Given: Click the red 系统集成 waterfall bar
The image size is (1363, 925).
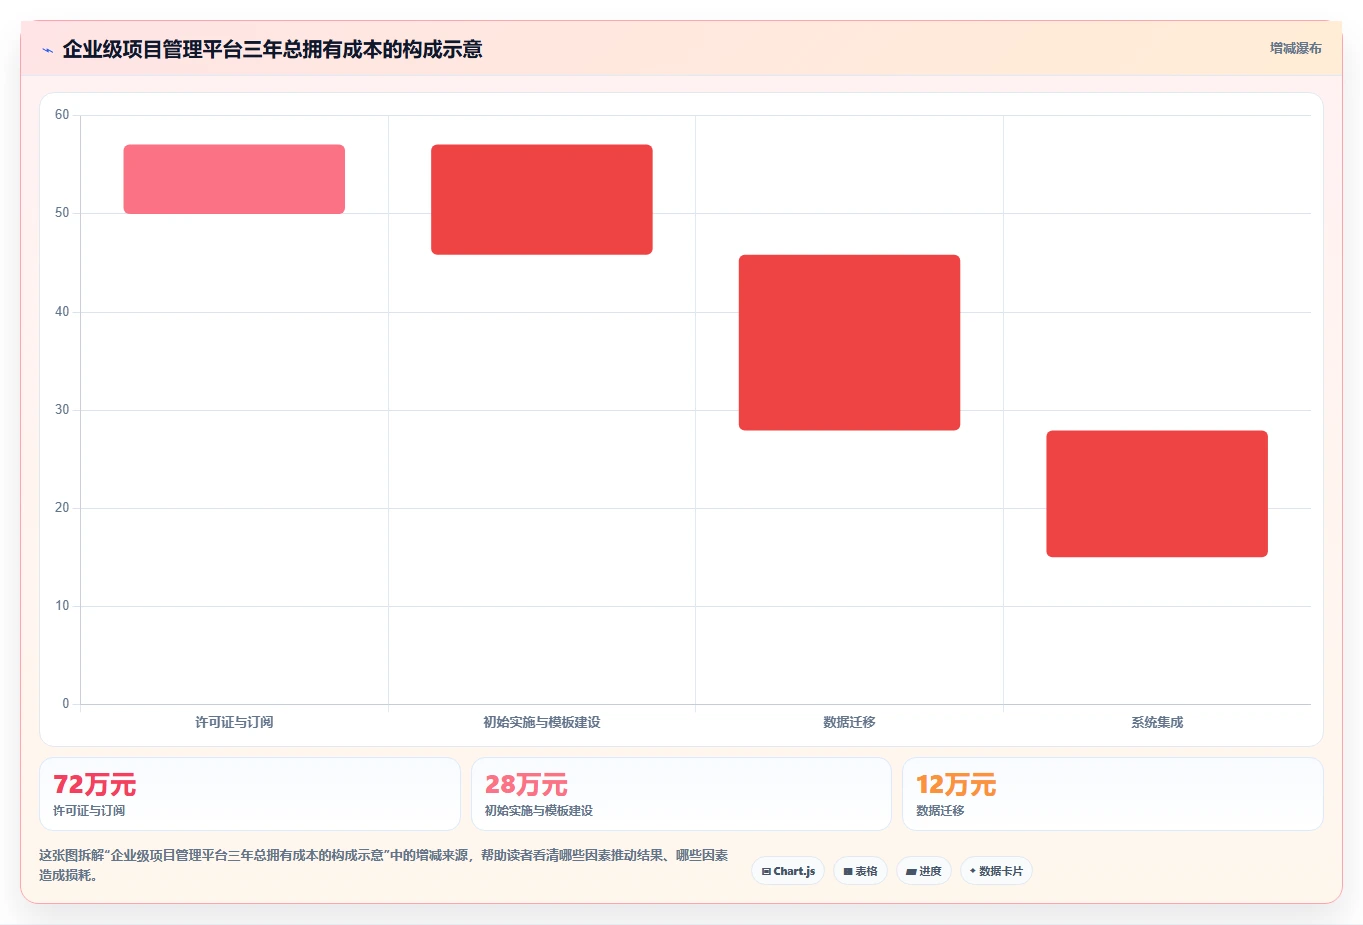Looking at the screenshot, I should click(x=1157, y=494).
